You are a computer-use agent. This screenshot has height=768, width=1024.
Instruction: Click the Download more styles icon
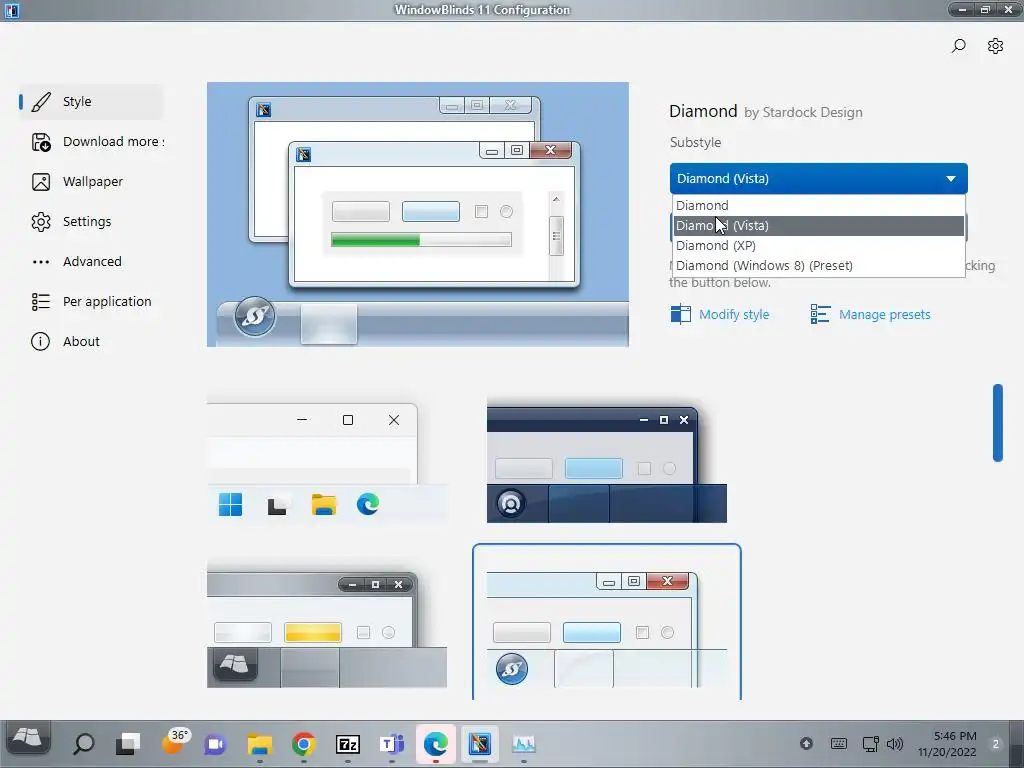(40, 142)
